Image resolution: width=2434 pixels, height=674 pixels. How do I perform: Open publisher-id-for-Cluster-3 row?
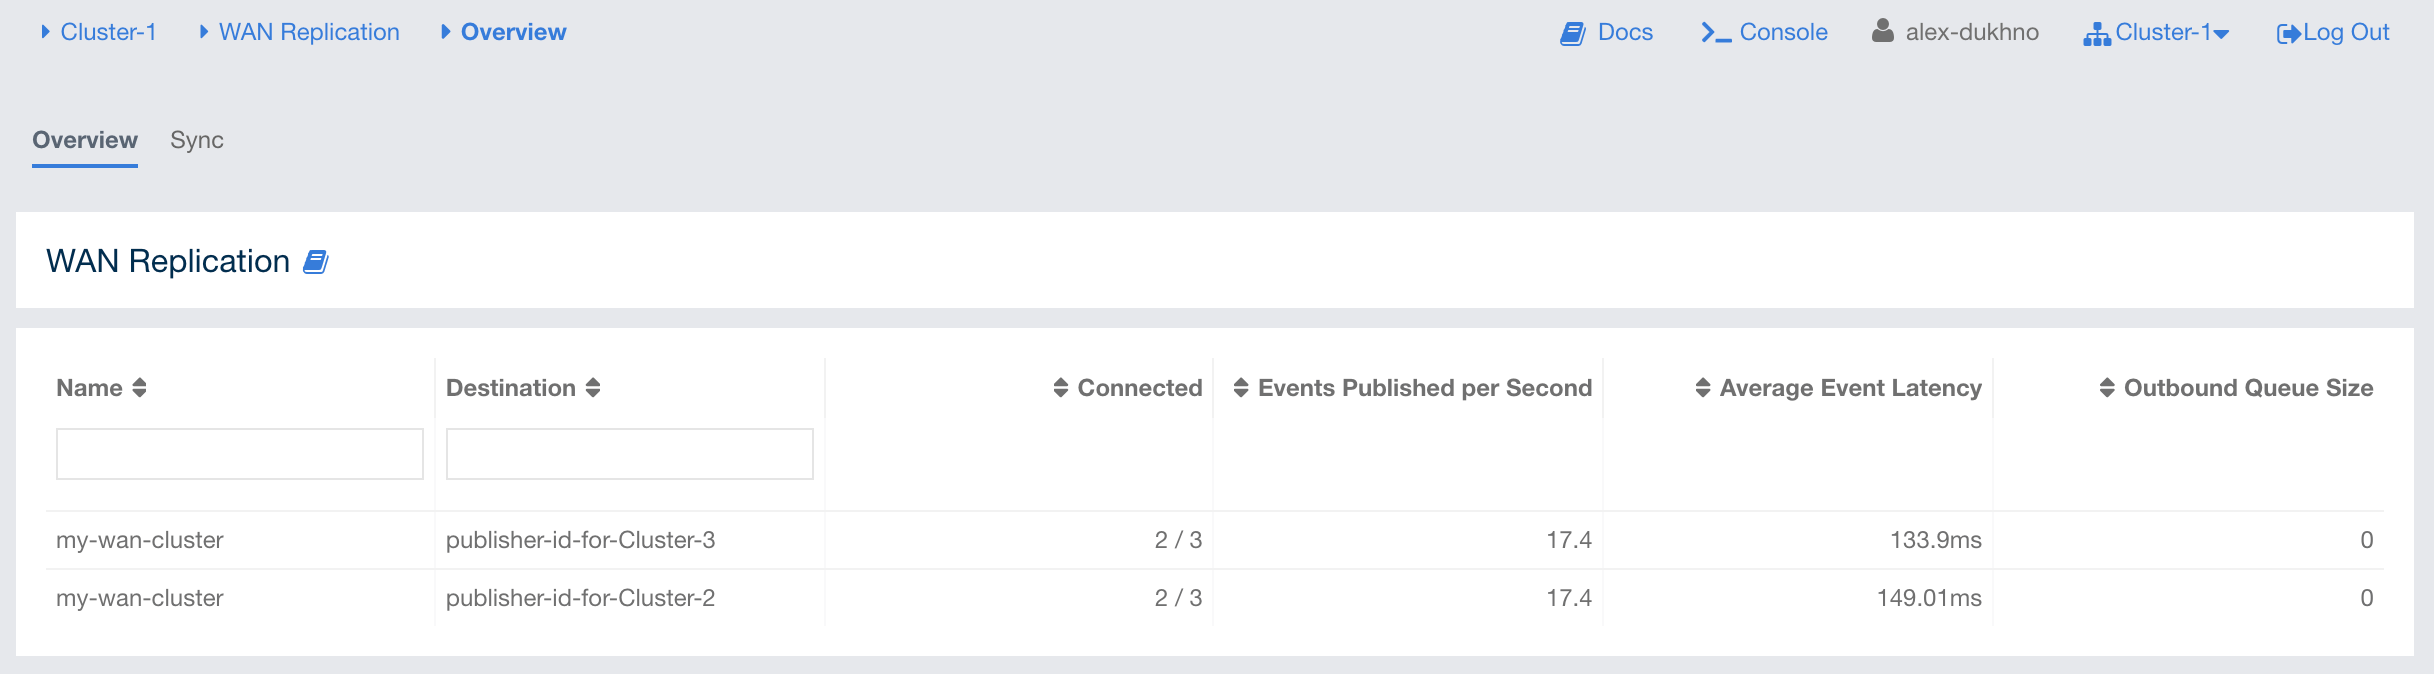tap(580, 540)
